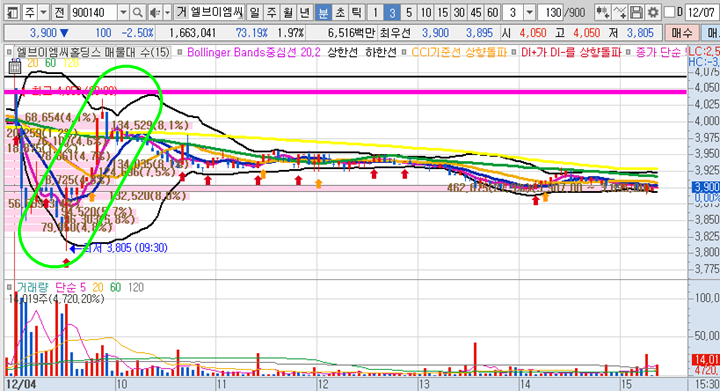Click the 거래량 volume label
This screenshot has height=391, width=720.
(x=32, y=288)
